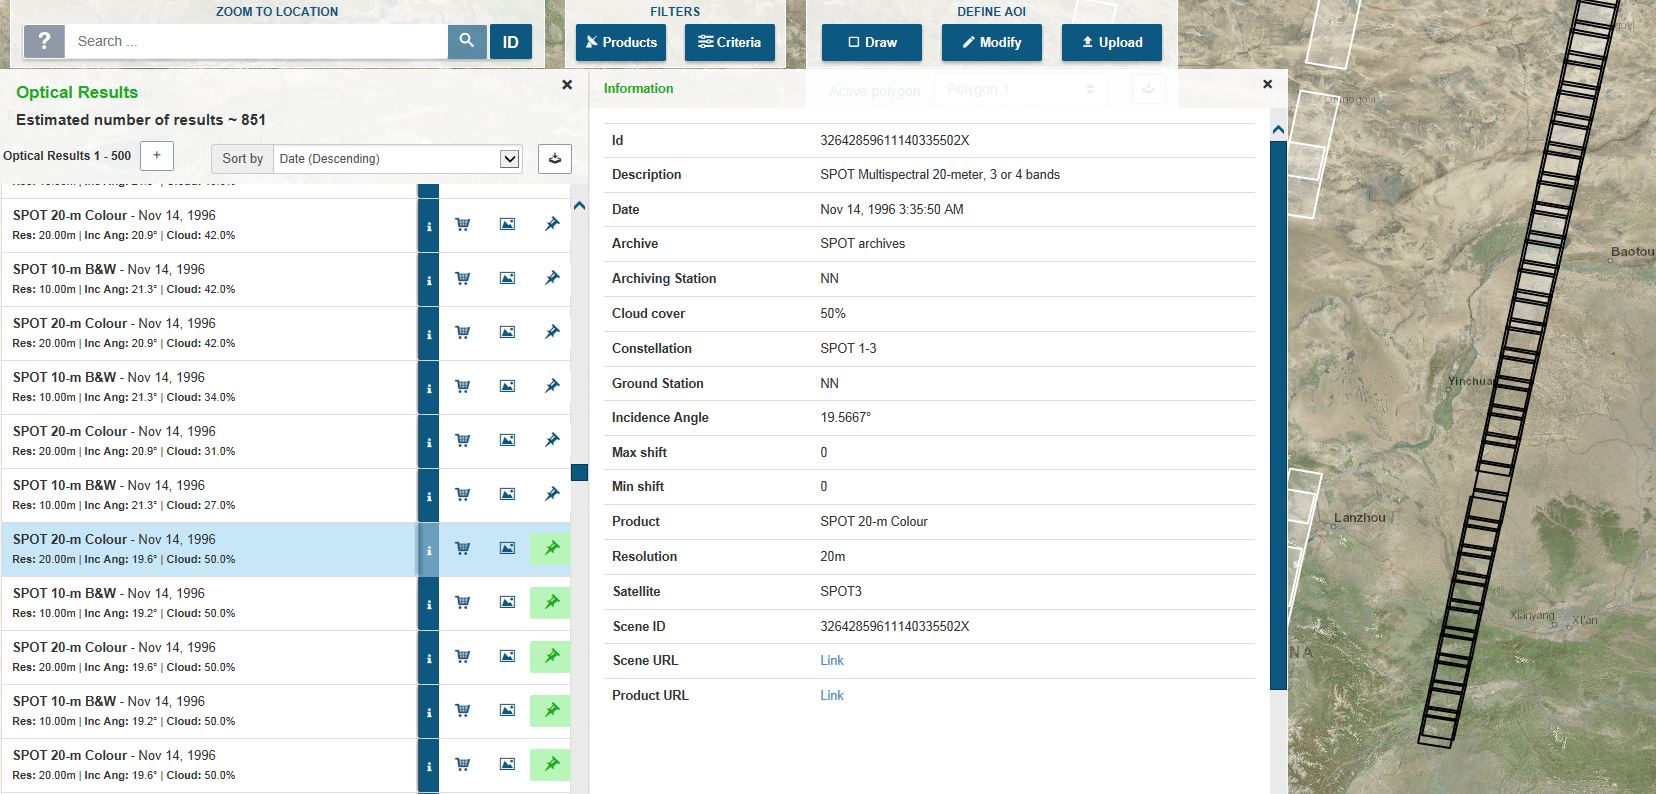
Task: Click the magnifier search icon
Action: (x=467, y=41)
